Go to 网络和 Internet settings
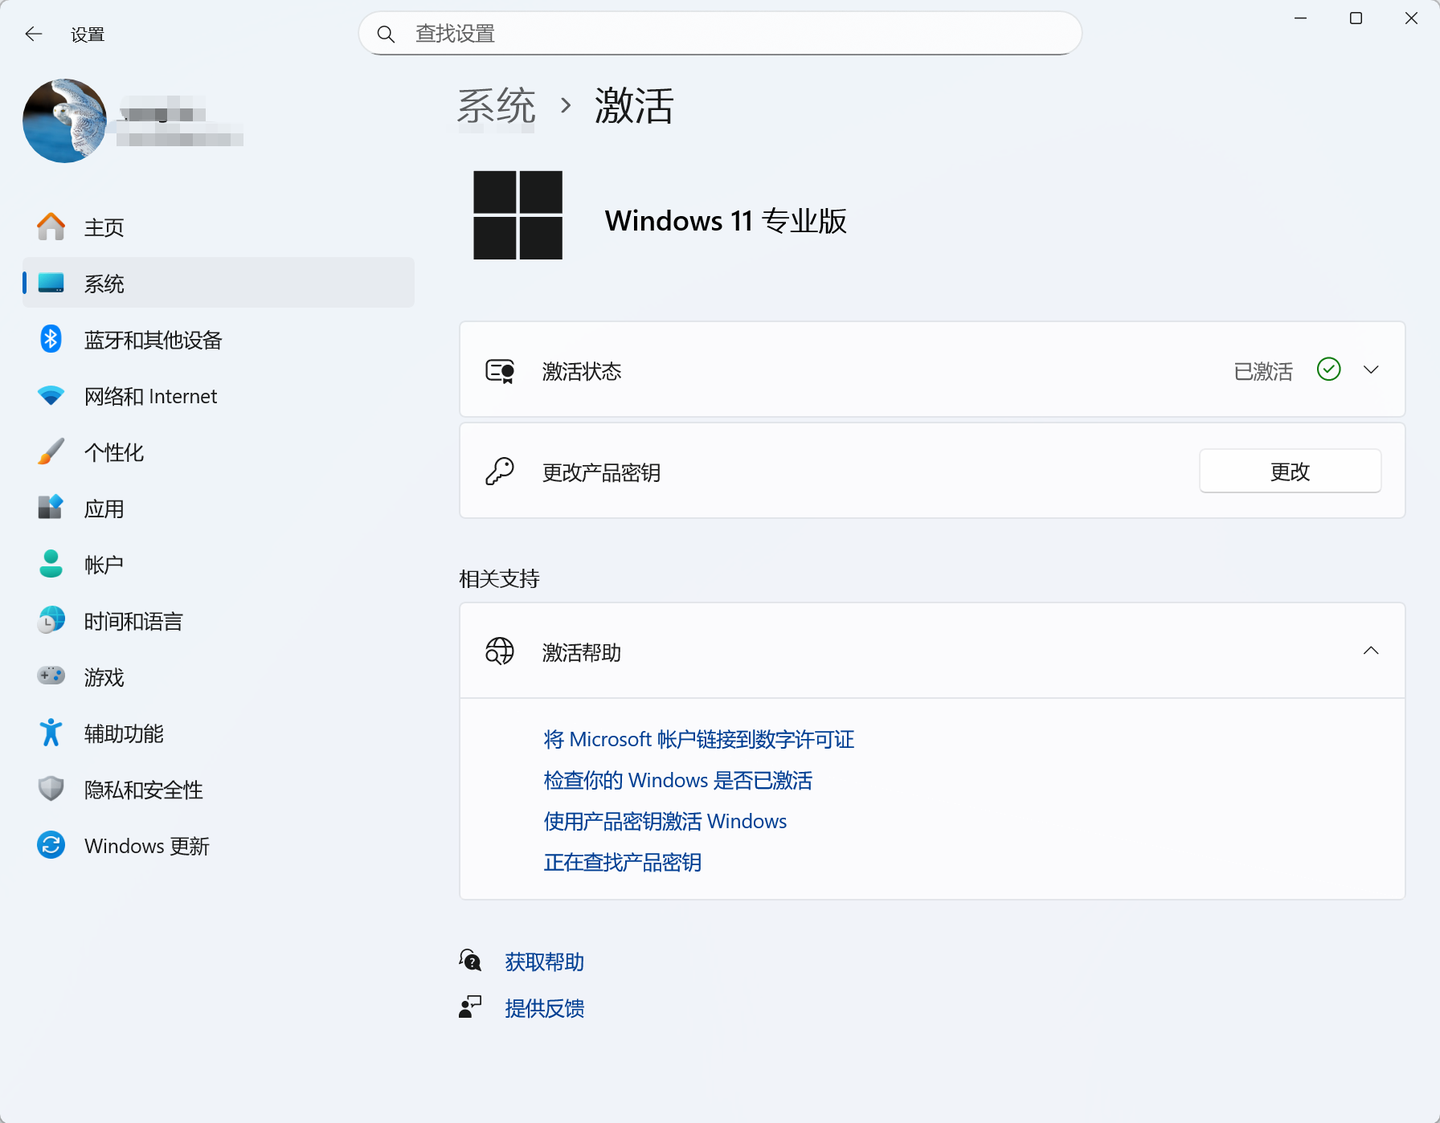 click(x=218, y=396)
